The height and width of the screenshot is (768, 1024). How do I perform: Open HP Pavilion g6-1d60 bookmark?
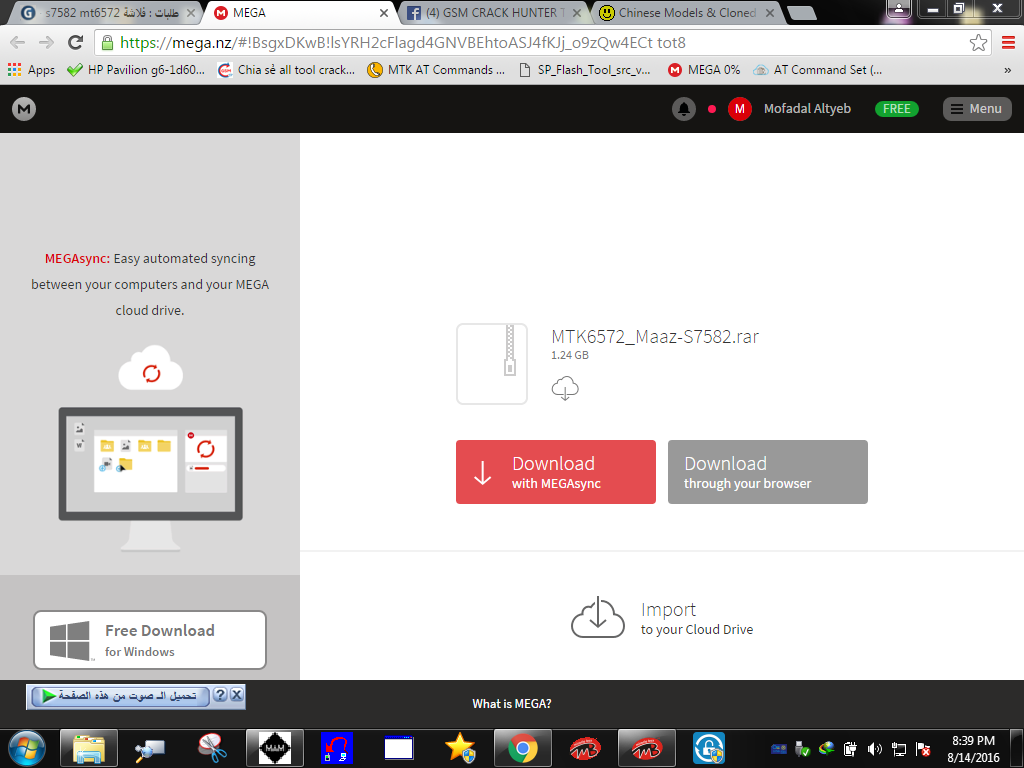[136, 70]
